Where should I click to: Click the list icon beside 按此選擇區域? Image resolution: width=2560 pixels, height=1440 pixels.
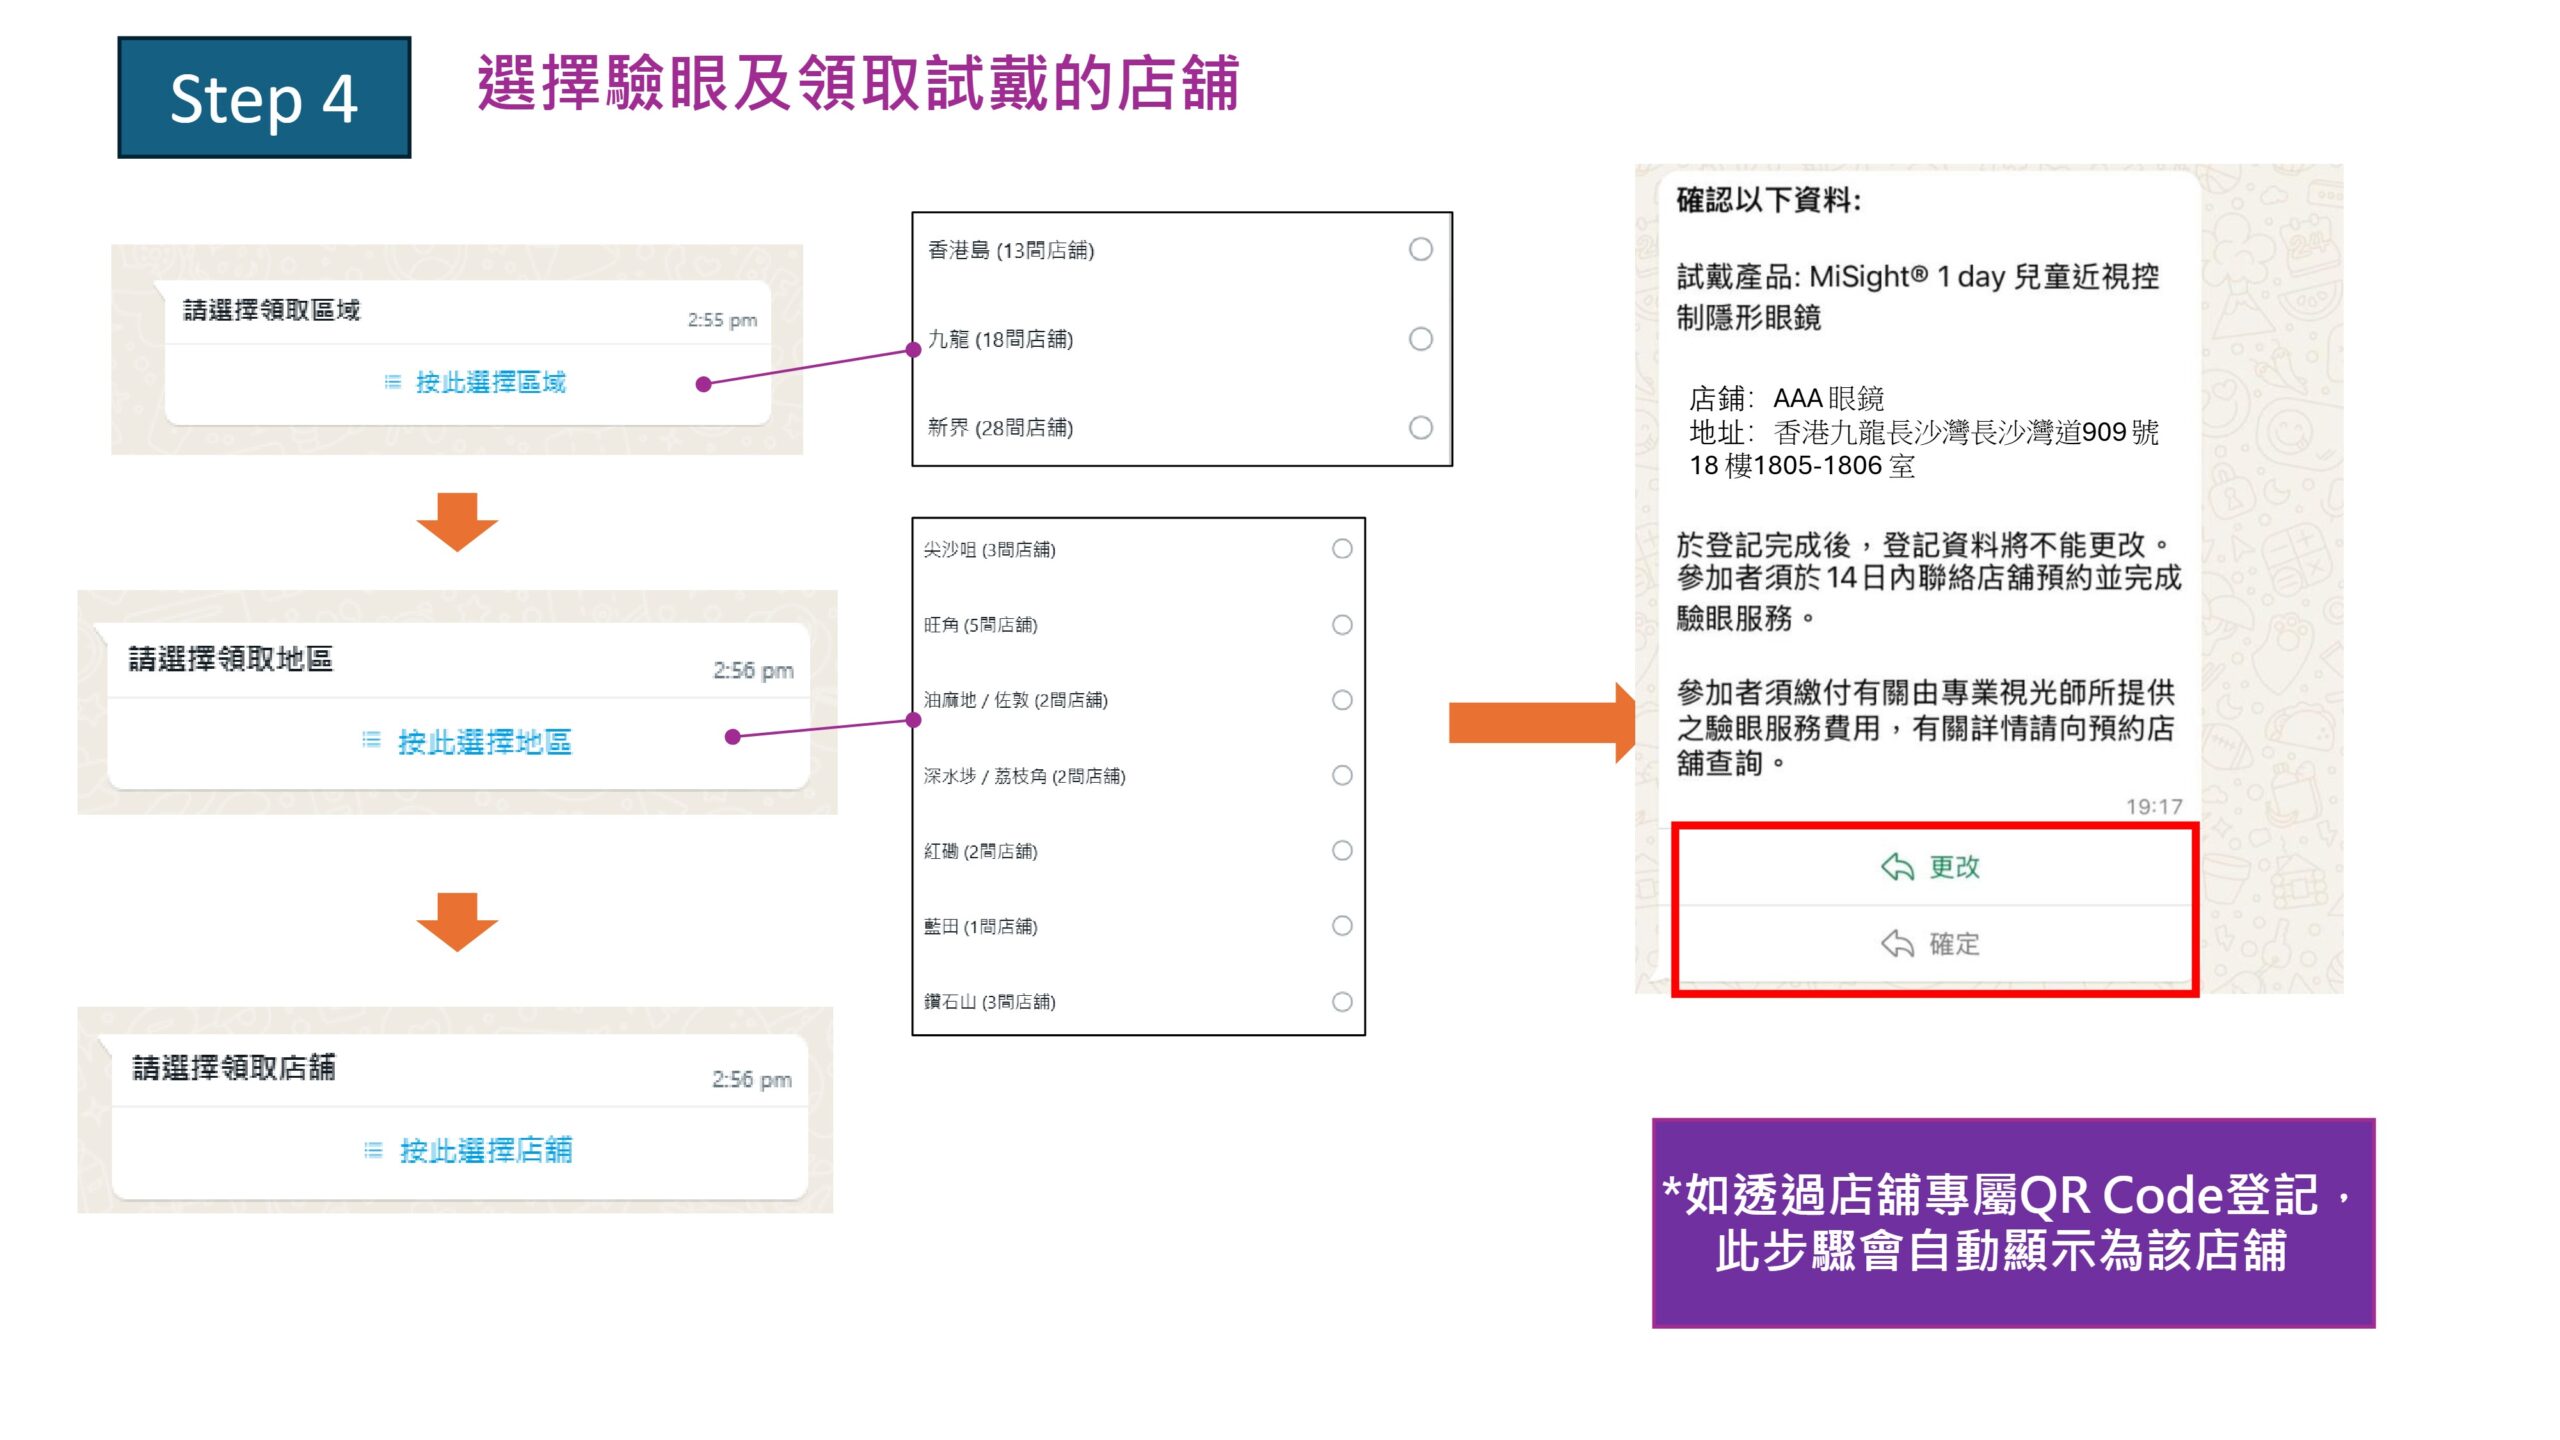pyautogui.click(x=393, y=382)
